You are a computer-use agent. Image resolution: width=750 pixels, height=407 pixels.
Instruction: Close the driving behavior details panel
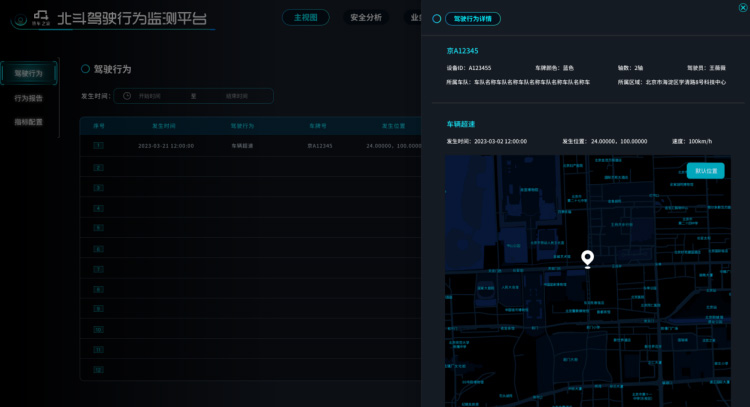[x=741, y=7]
